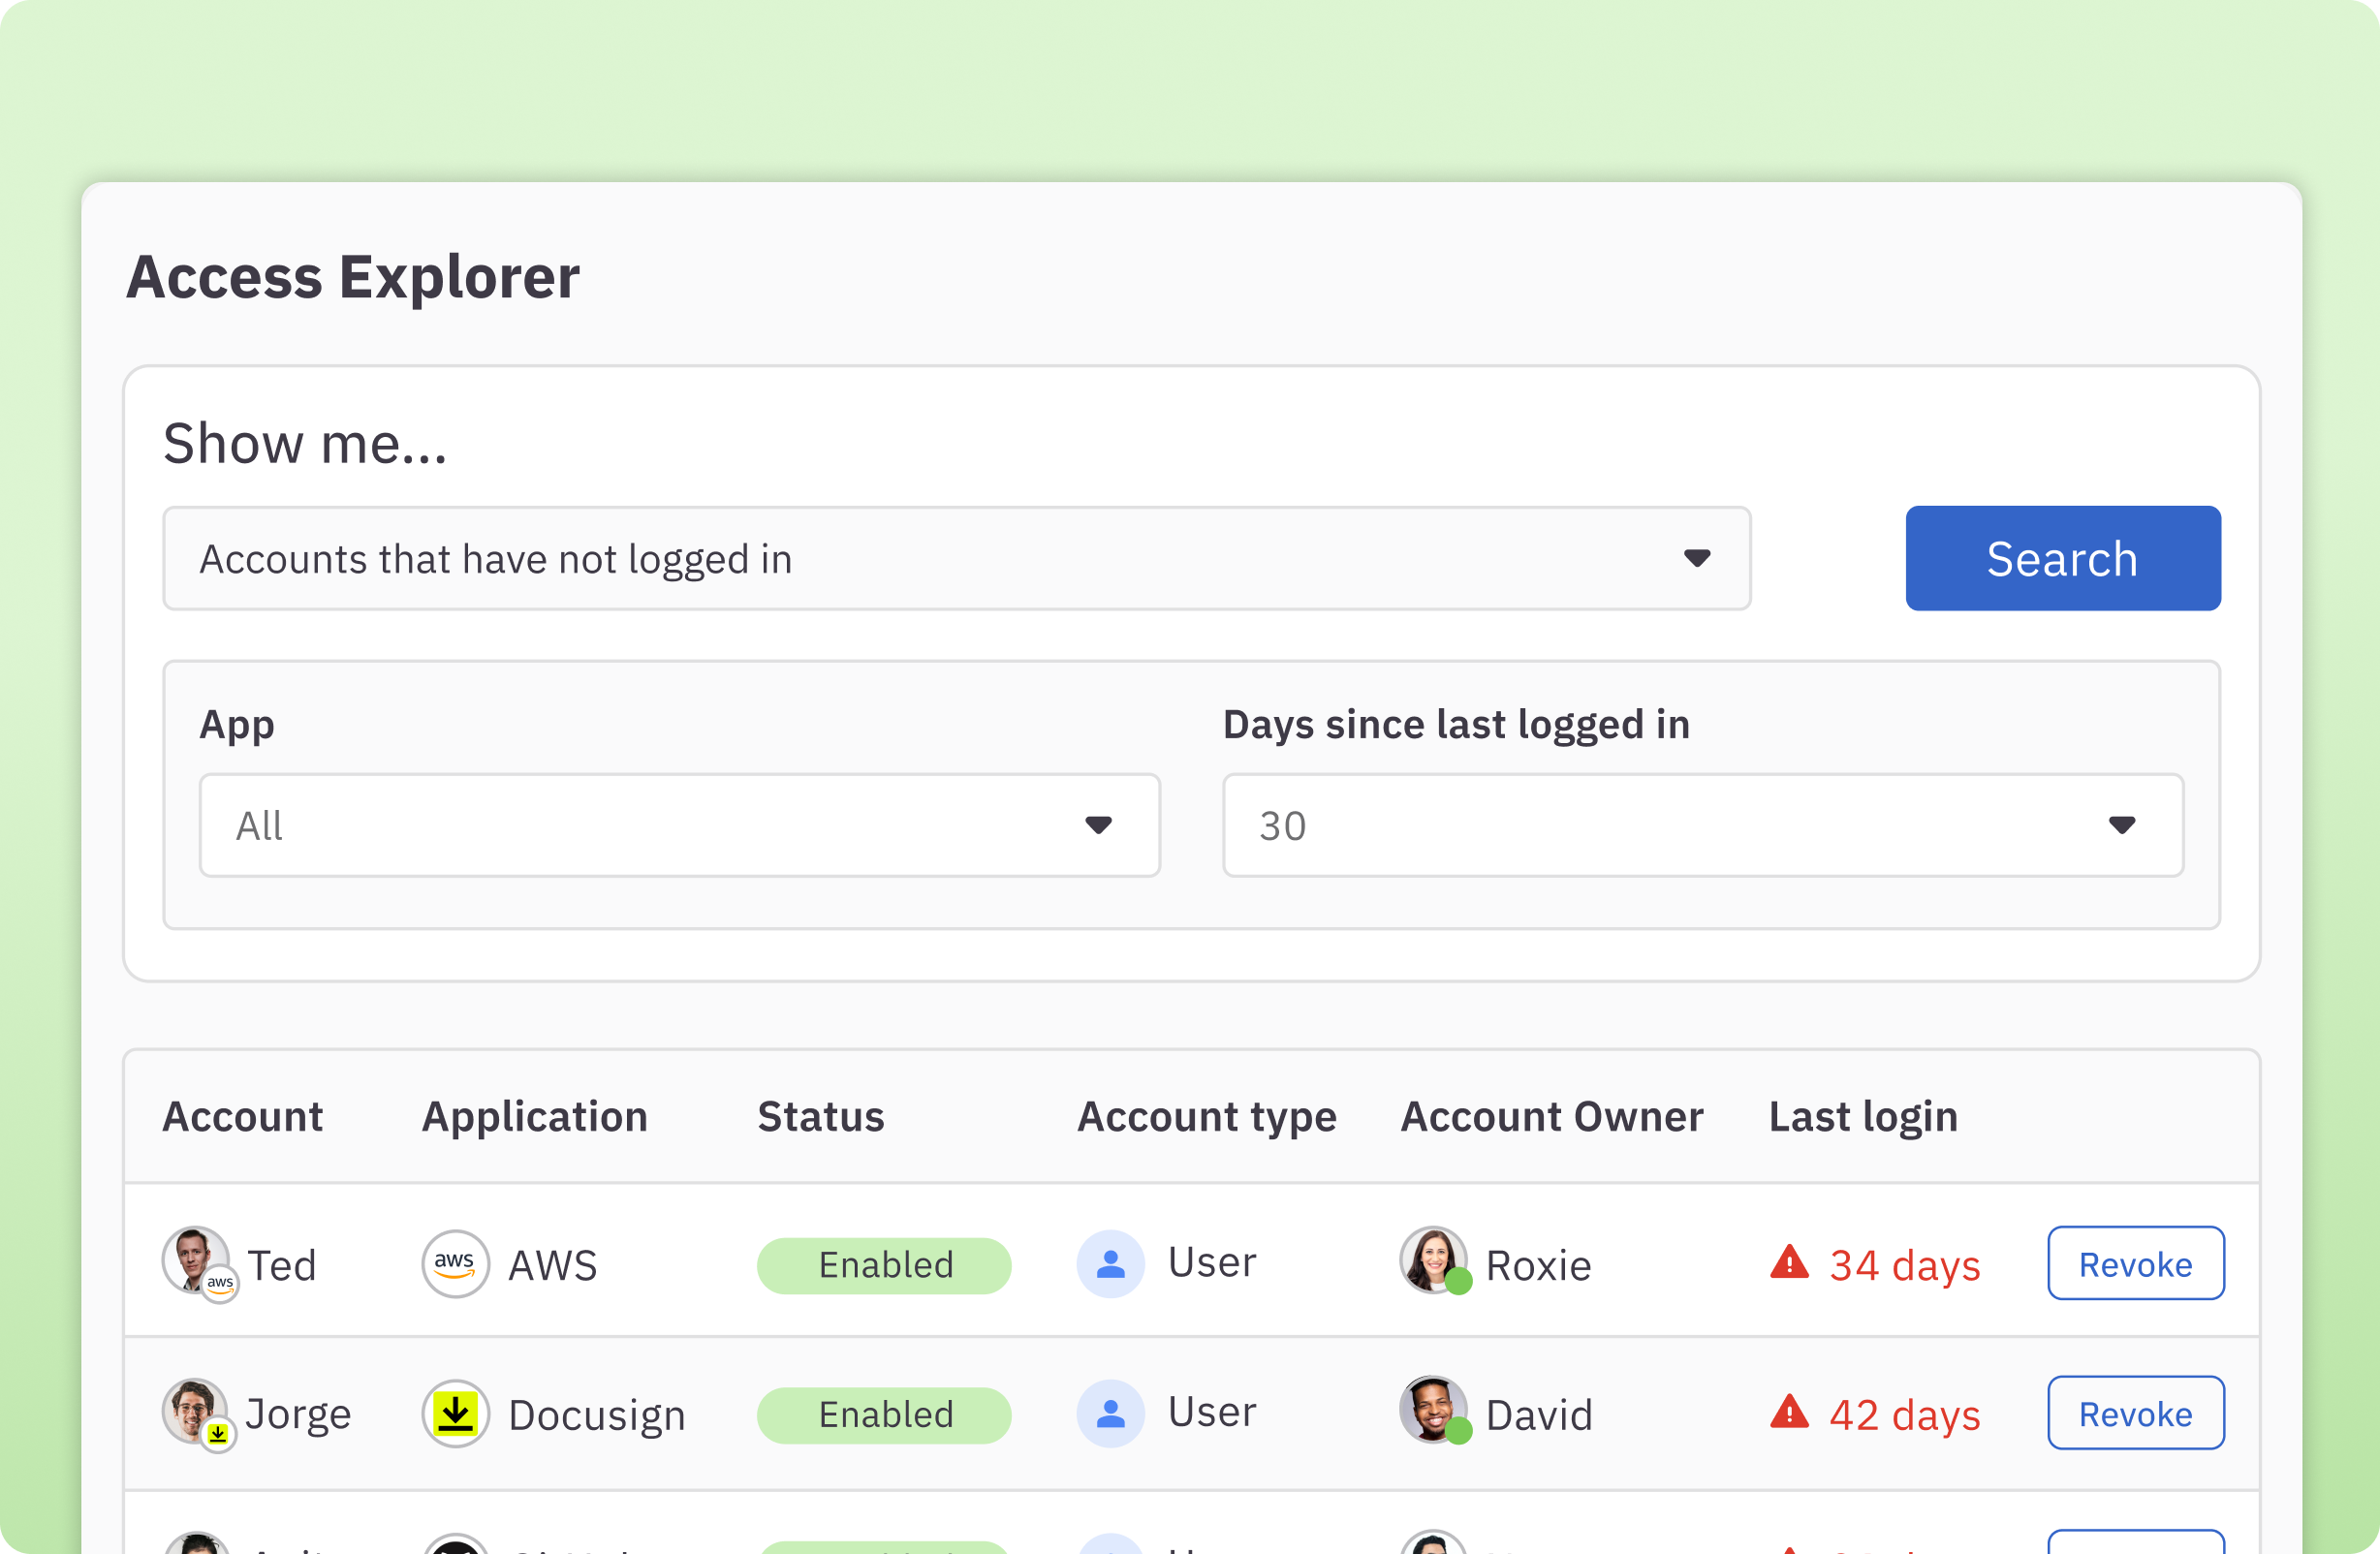2380x1554 pixels.
Task: Revoke Ted's AWS access
Action: point(2135,1263)
